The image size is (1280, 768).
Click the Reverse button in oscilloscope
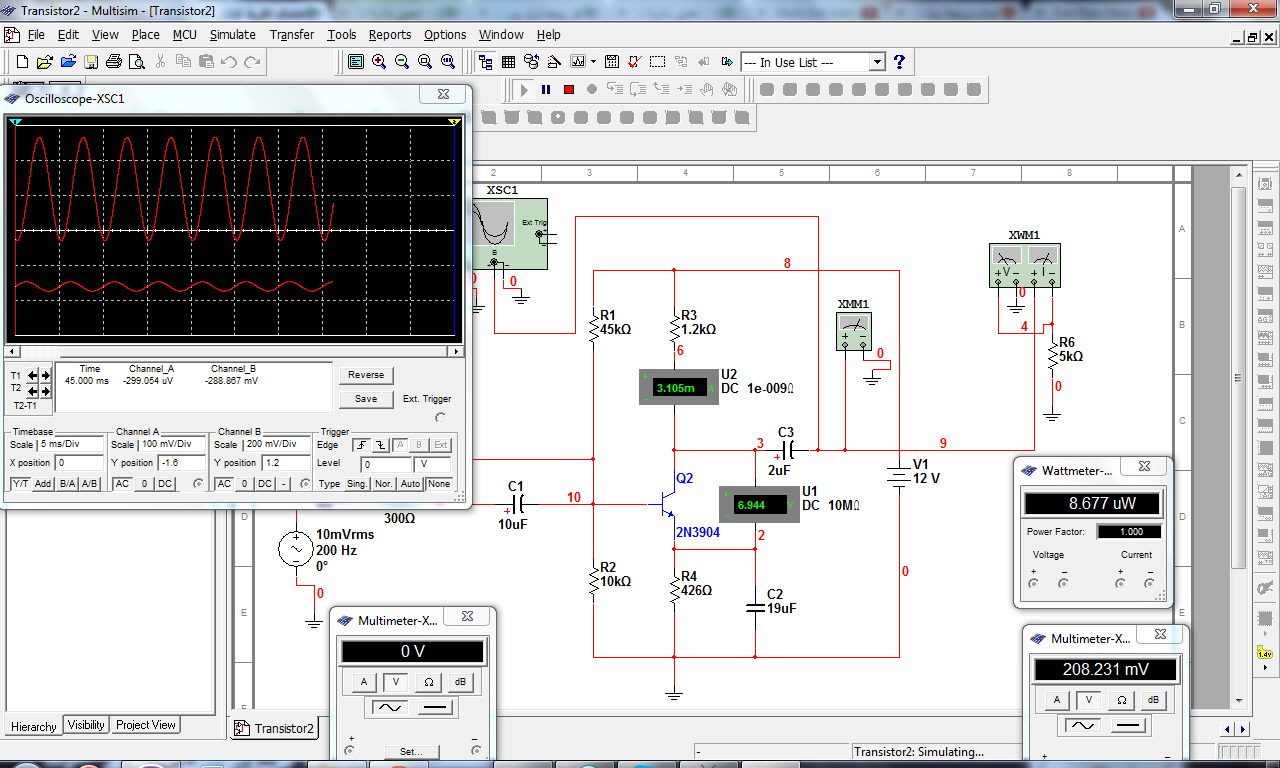[x=366, y=375]
